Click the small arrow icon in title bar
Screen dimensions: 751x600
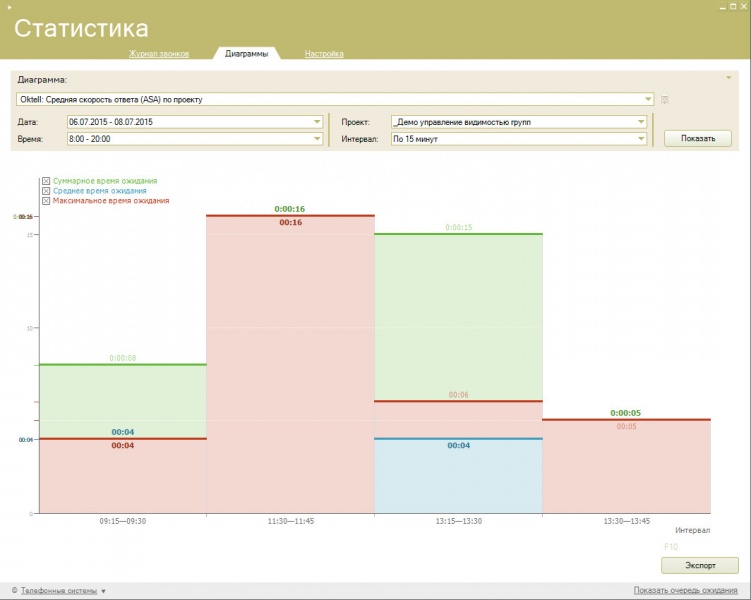(x=9, y=7)
